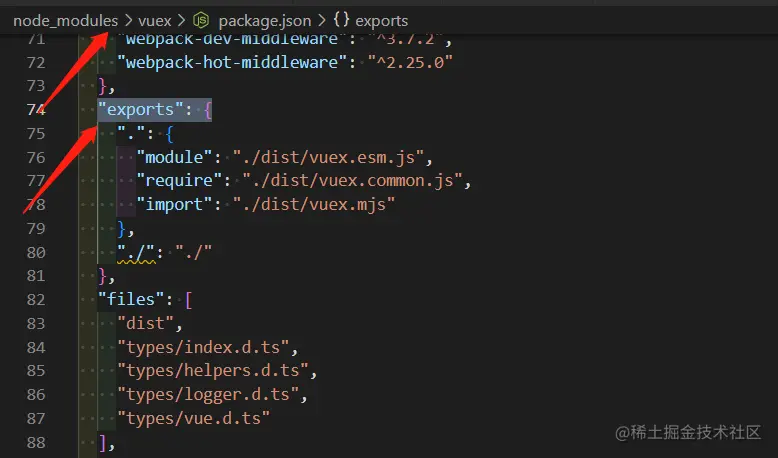Open node_modules breadcrumb segment
Screen dimensions: 778x458
(65, 21)
